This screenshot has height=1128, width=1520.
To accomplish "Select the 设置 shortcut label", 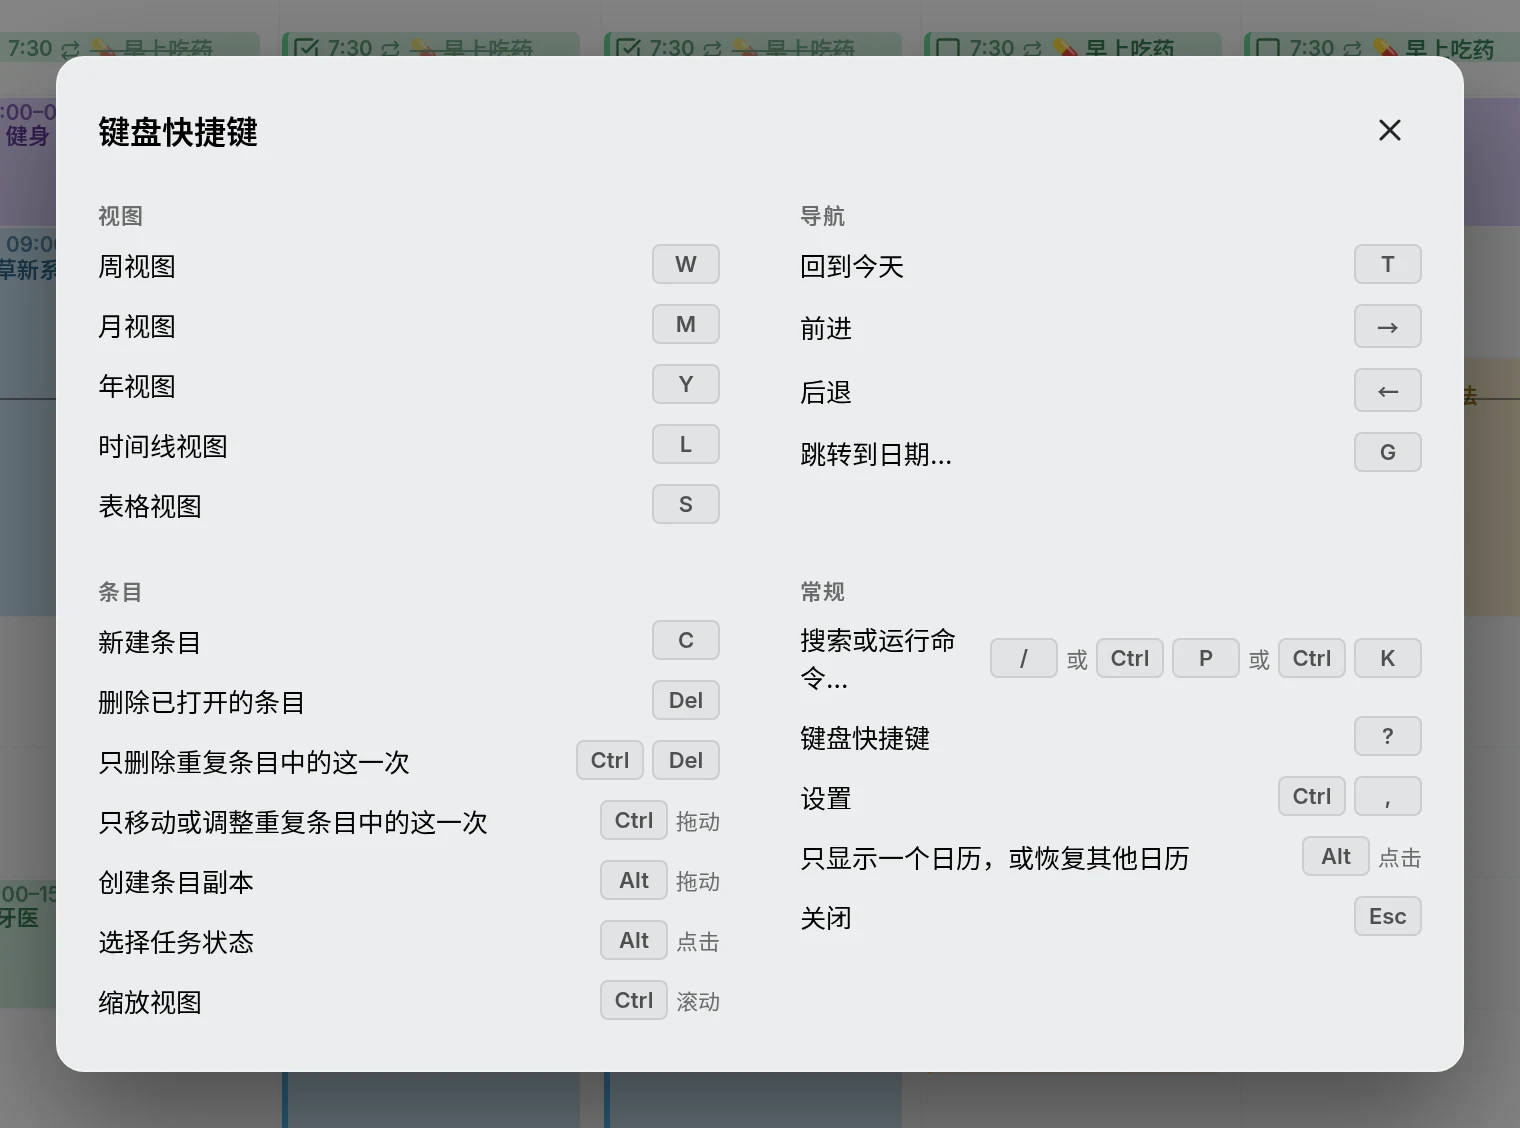I will click(x=826, y=799).
